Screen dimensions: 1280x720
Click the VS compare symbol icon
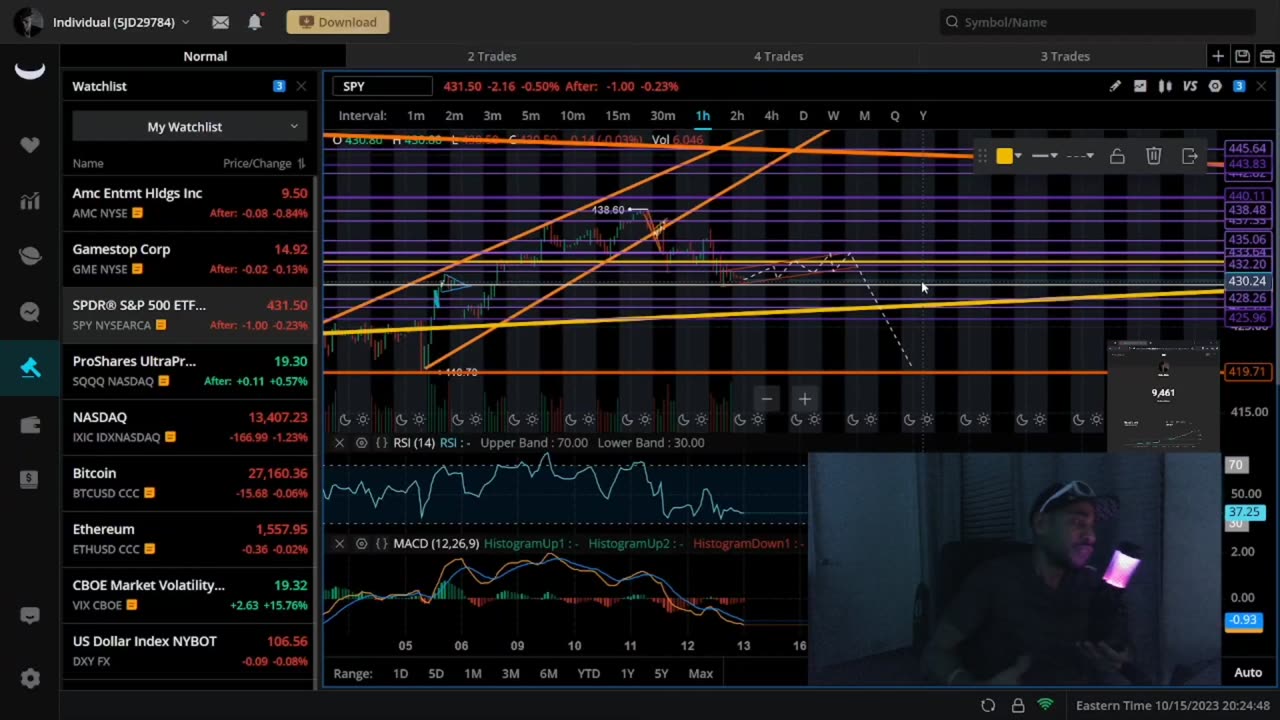tap(1190, 87)
